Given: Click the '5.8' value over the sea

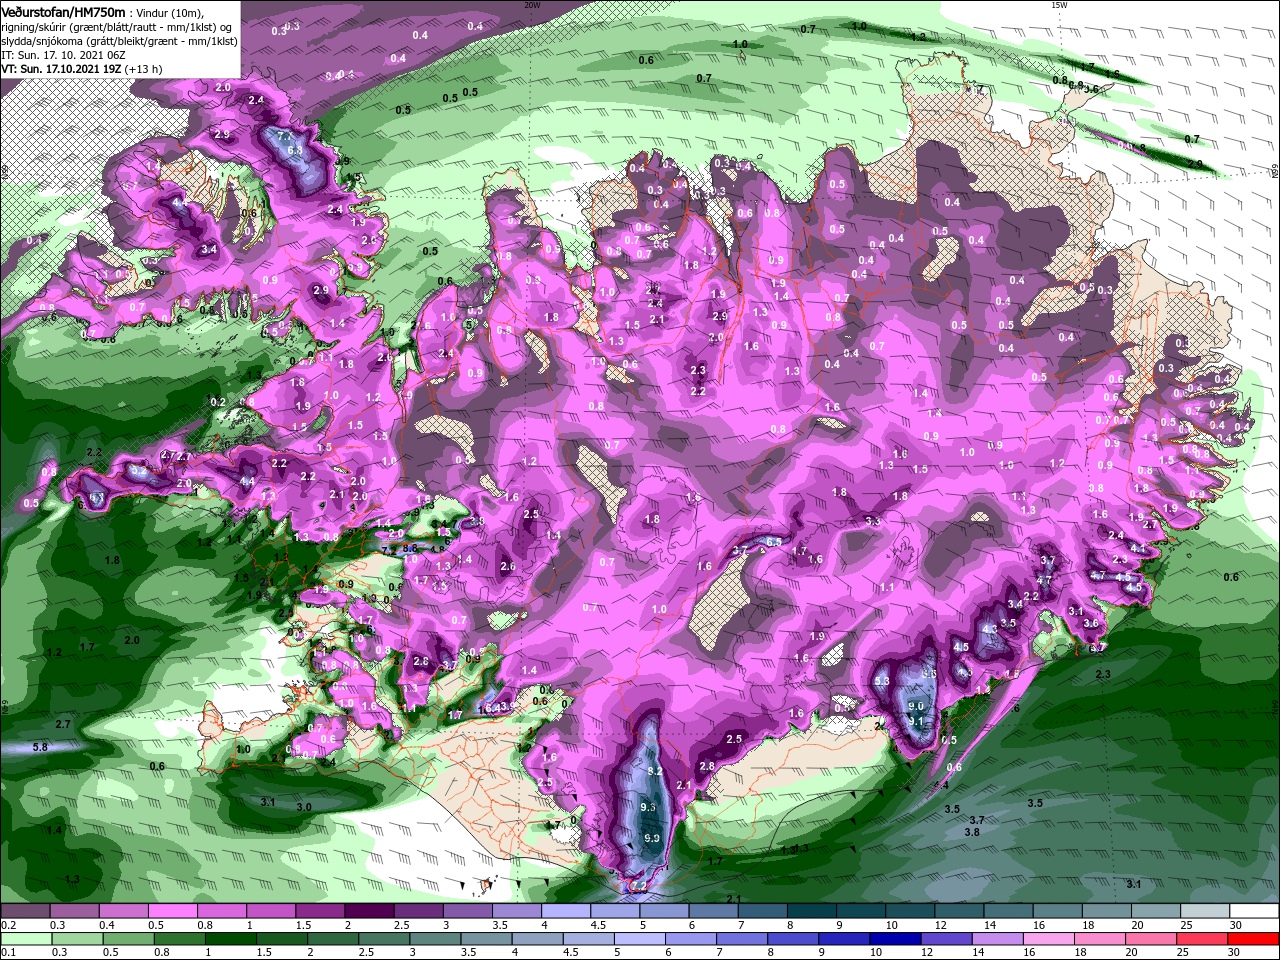Looking at the screenshot, I should point(40,747).
